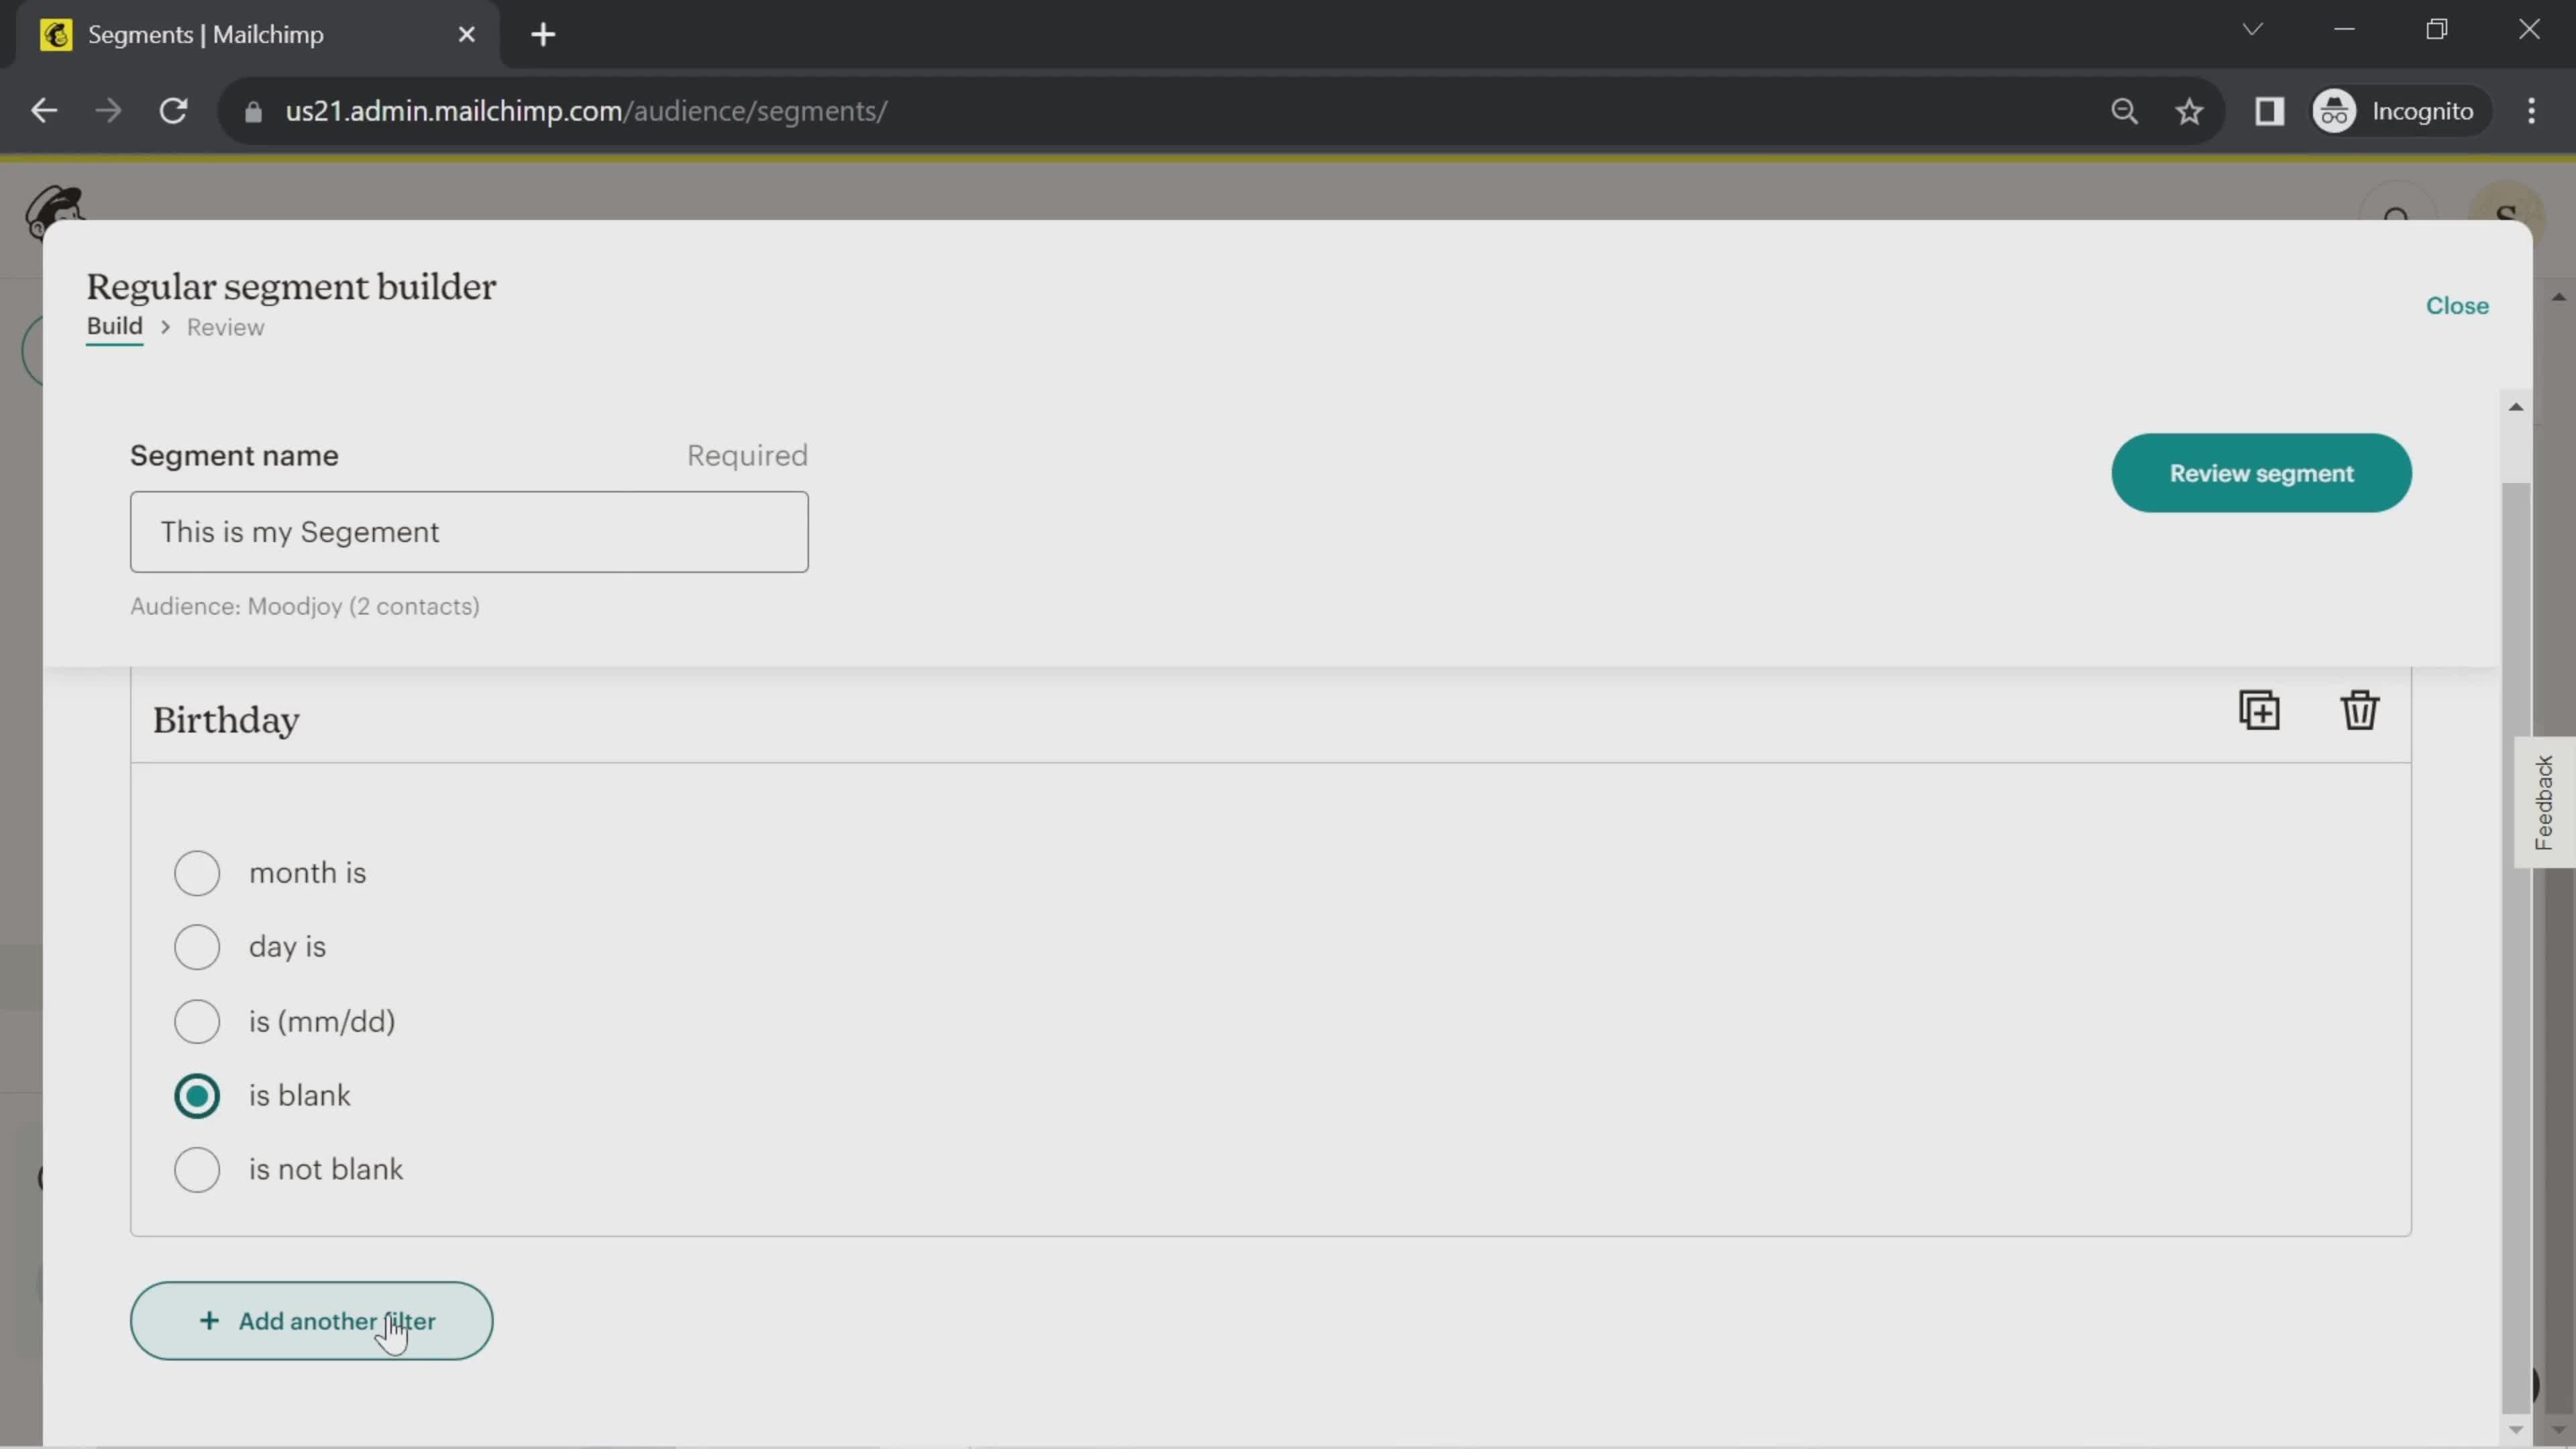This screenshot has height=1449, width=2576.
Task: Delete the Birthday filter using trash icon
Action: click(x=2359, y=710)
